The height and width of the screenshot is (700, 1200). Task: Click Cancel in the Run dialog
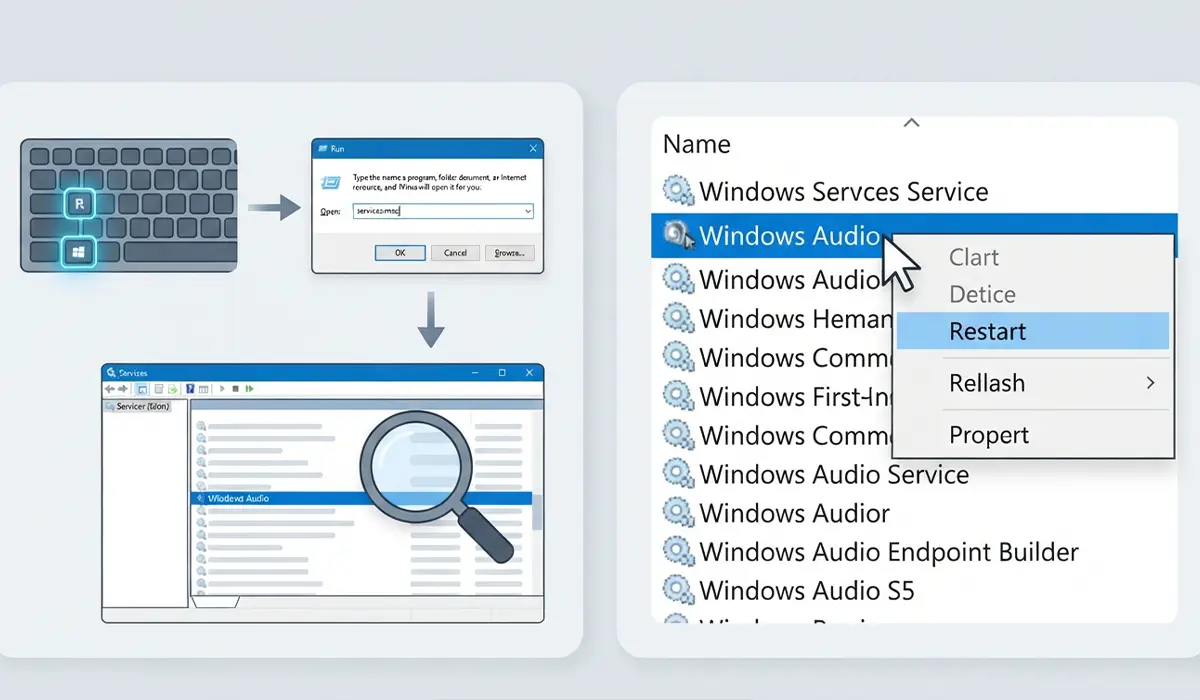[455, 253]
